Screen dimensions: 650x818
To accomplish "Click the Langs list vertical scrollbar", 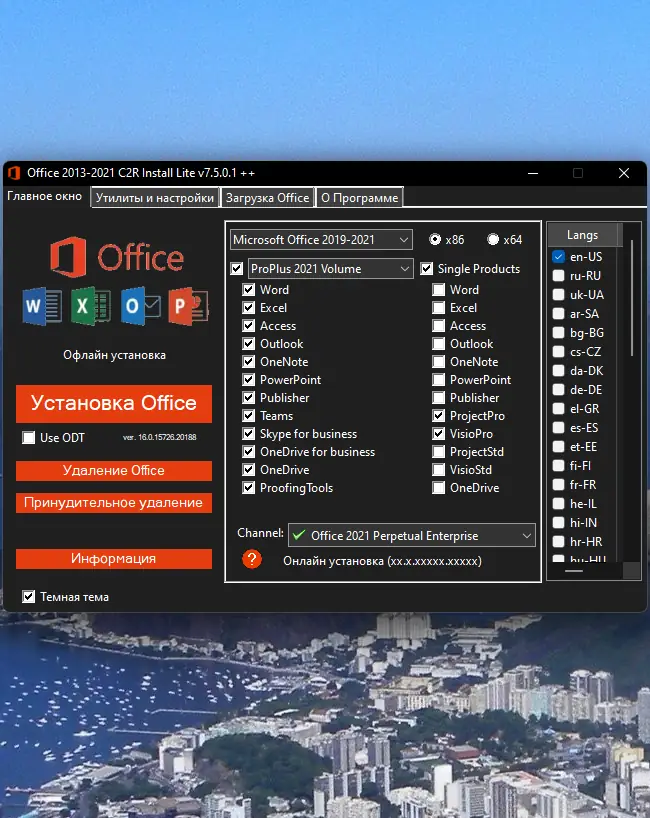I will [x=632, y=298].
